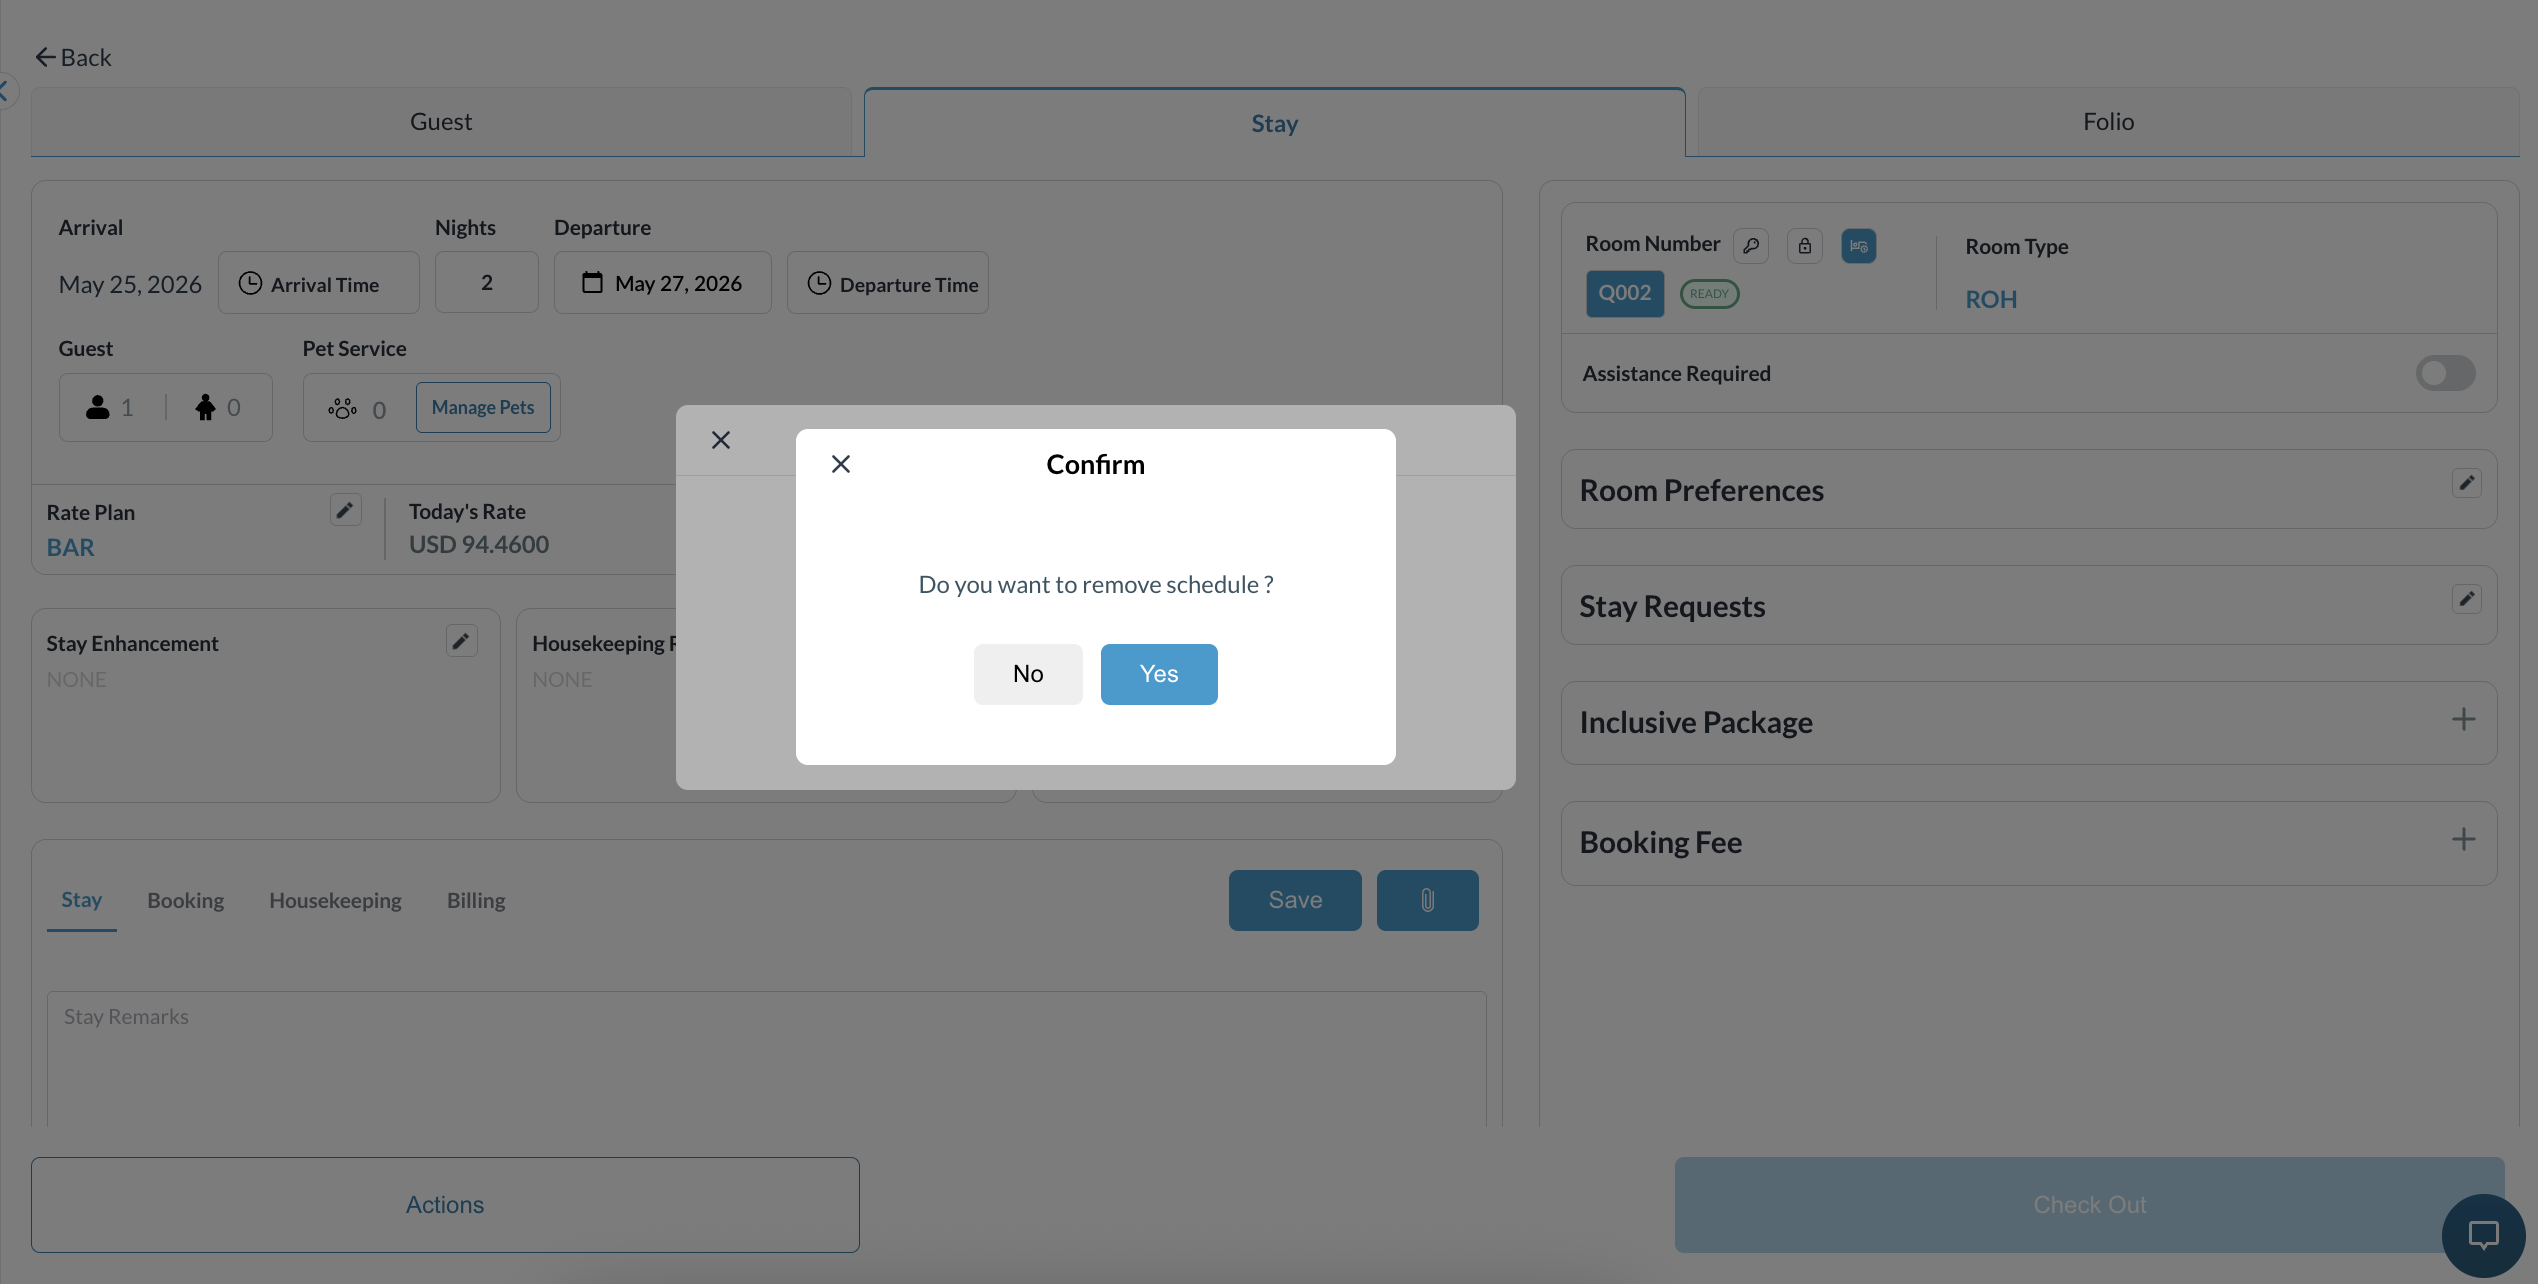Open the Departure date picker

tap(663, 283)
